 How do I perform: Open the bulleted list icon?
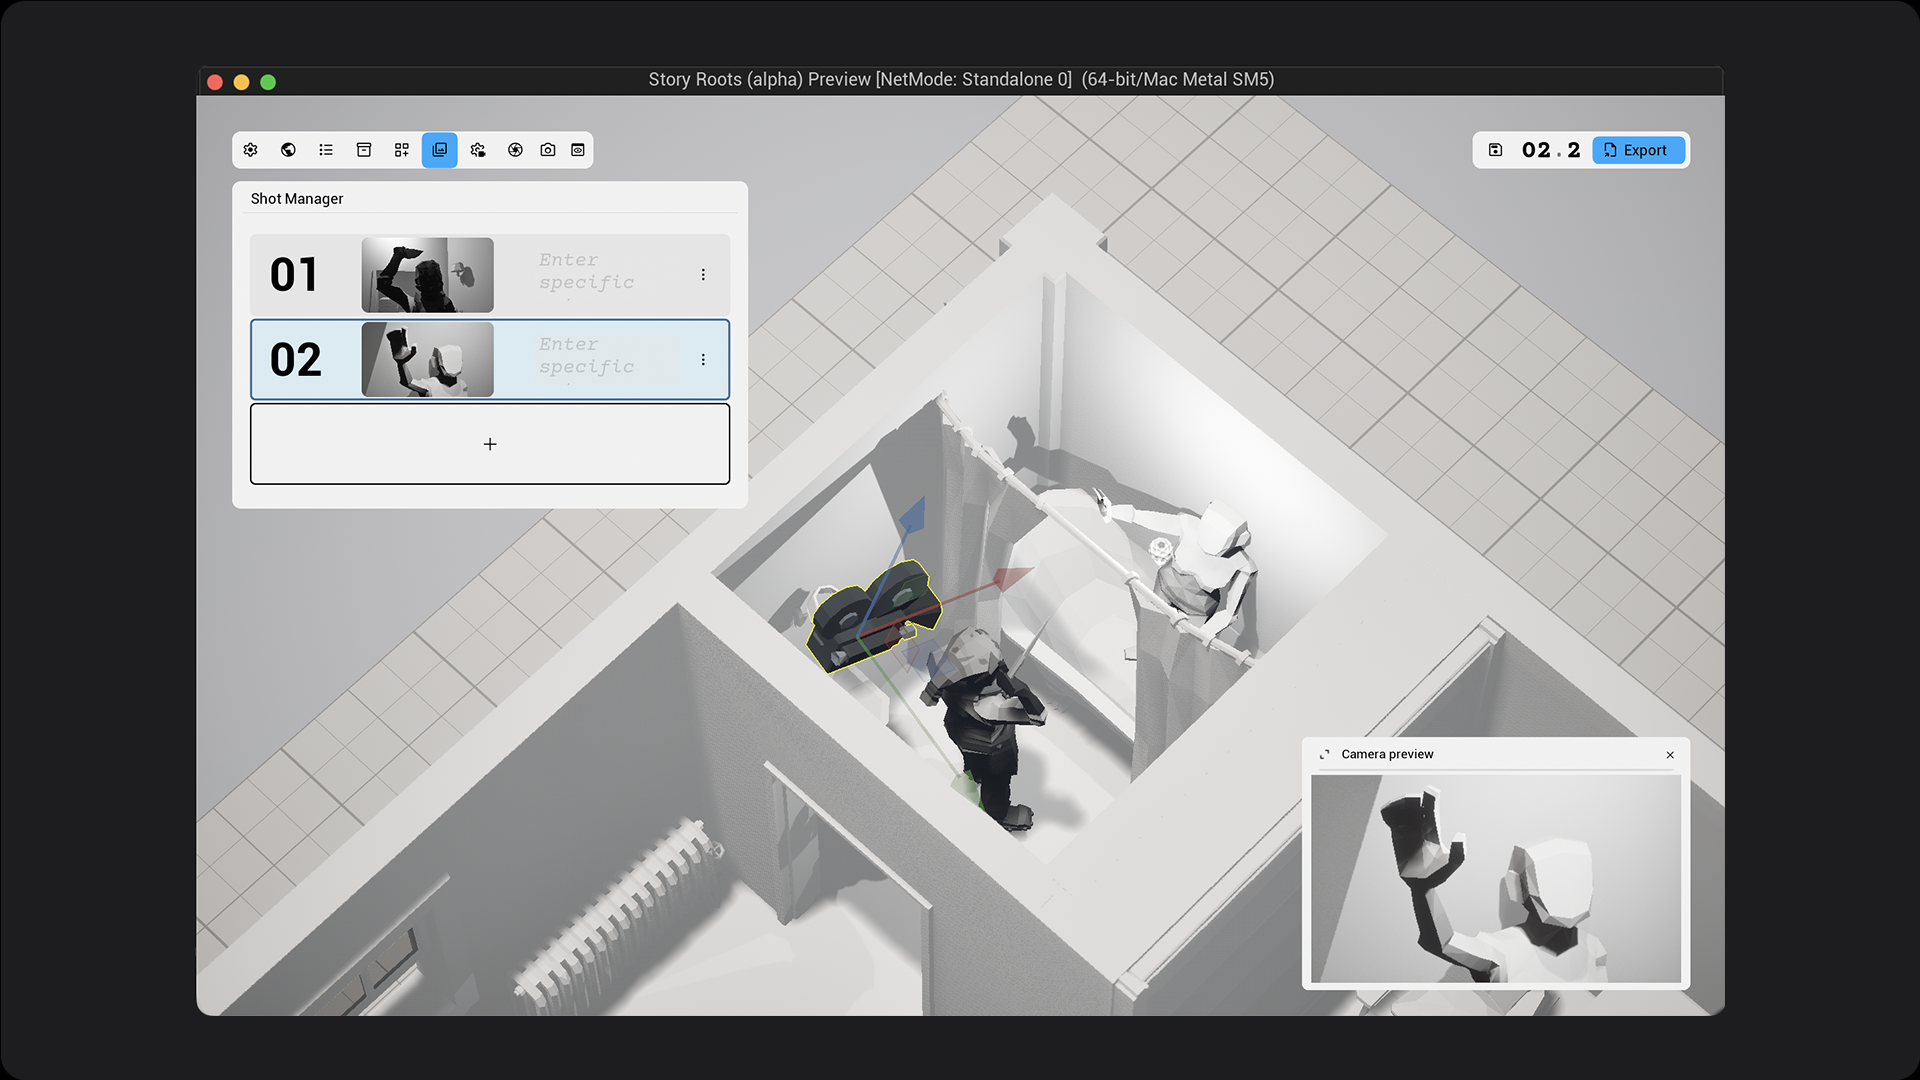tap(326, 150)
